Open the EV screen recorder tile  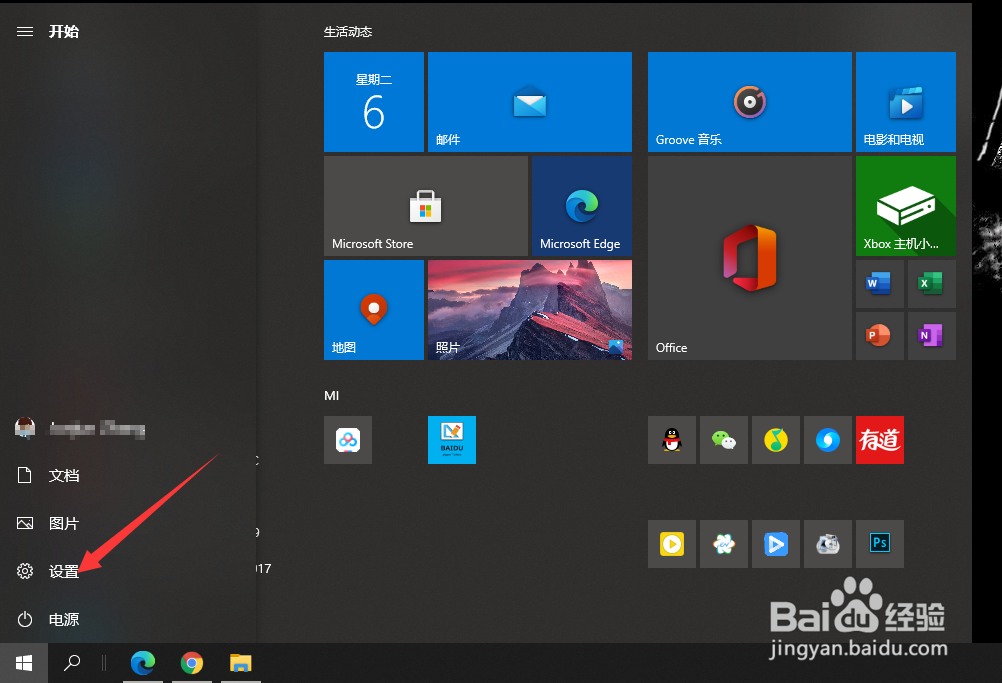pos(723,544)
